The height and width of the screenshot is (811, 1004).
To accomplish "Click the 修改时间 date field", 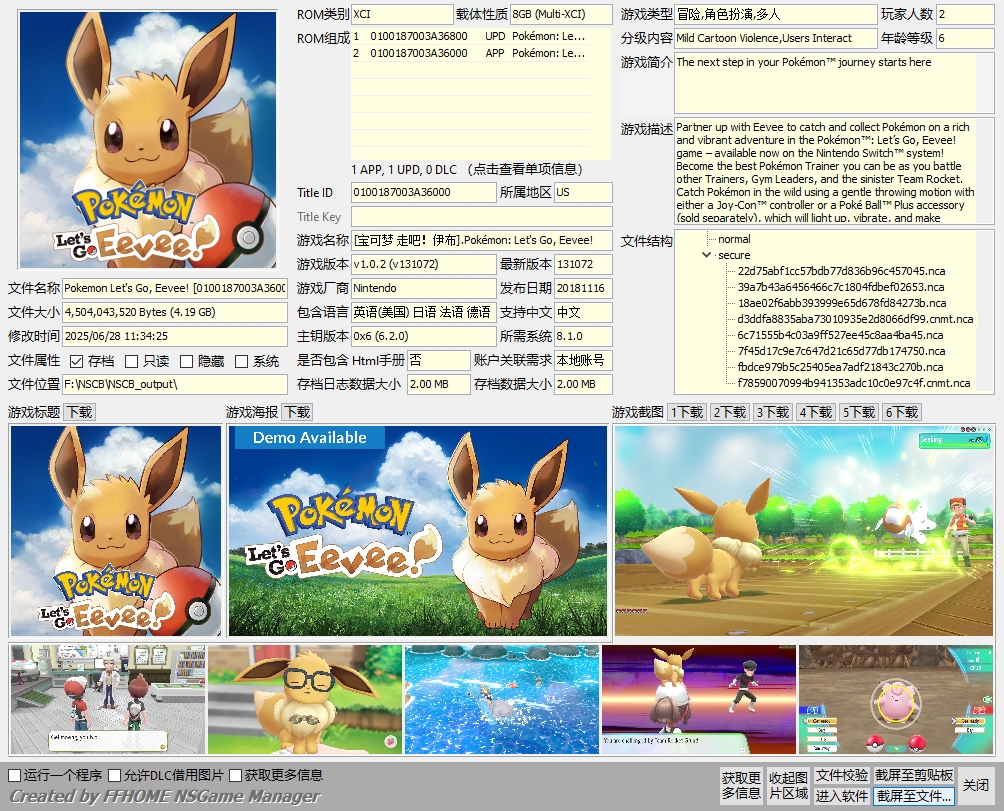I will tap(175, 336).
